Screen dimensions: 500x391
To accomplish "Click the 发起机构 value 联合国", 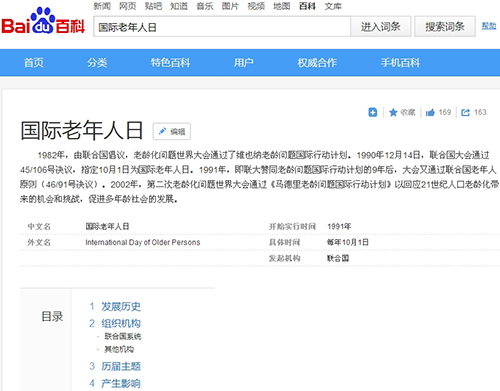I will click(338, 258).
